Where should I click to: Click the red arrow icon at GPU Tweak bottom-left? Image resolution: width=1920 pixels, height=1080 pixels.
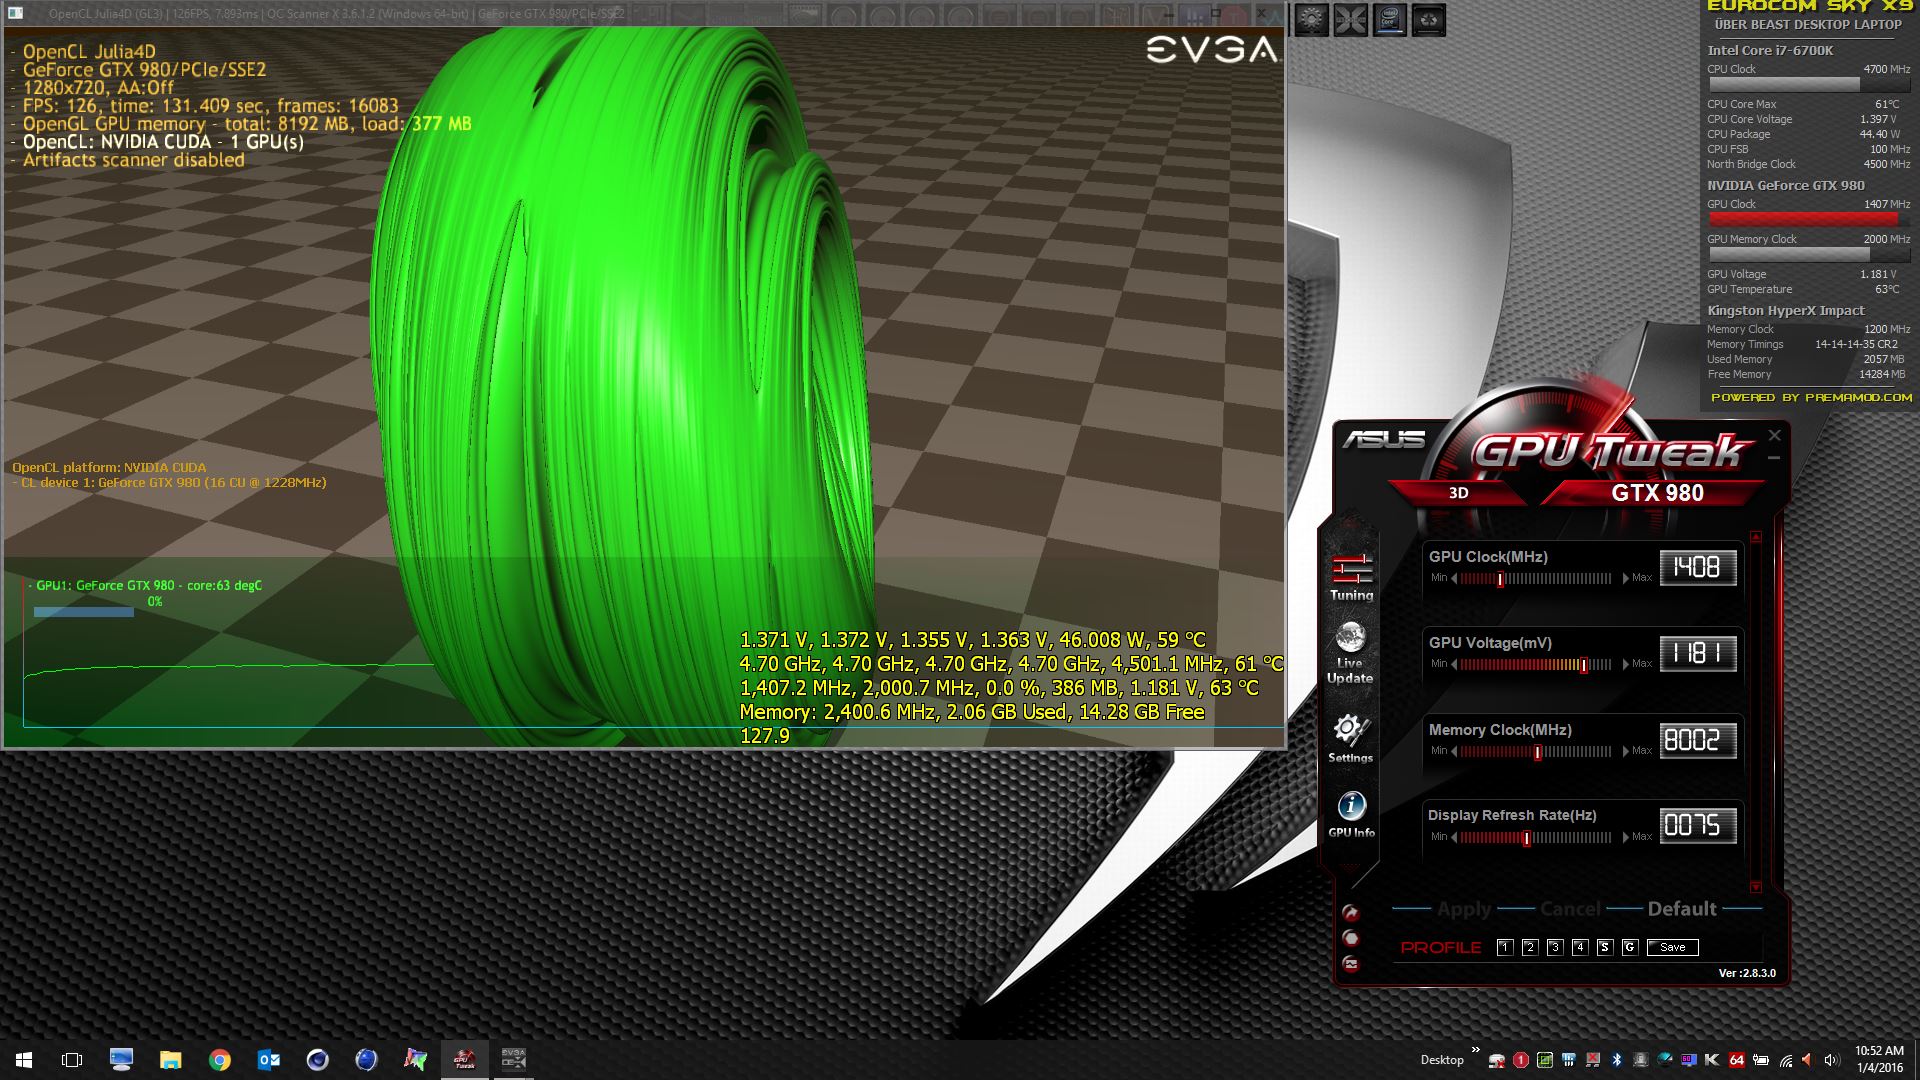coord(1350,912)
